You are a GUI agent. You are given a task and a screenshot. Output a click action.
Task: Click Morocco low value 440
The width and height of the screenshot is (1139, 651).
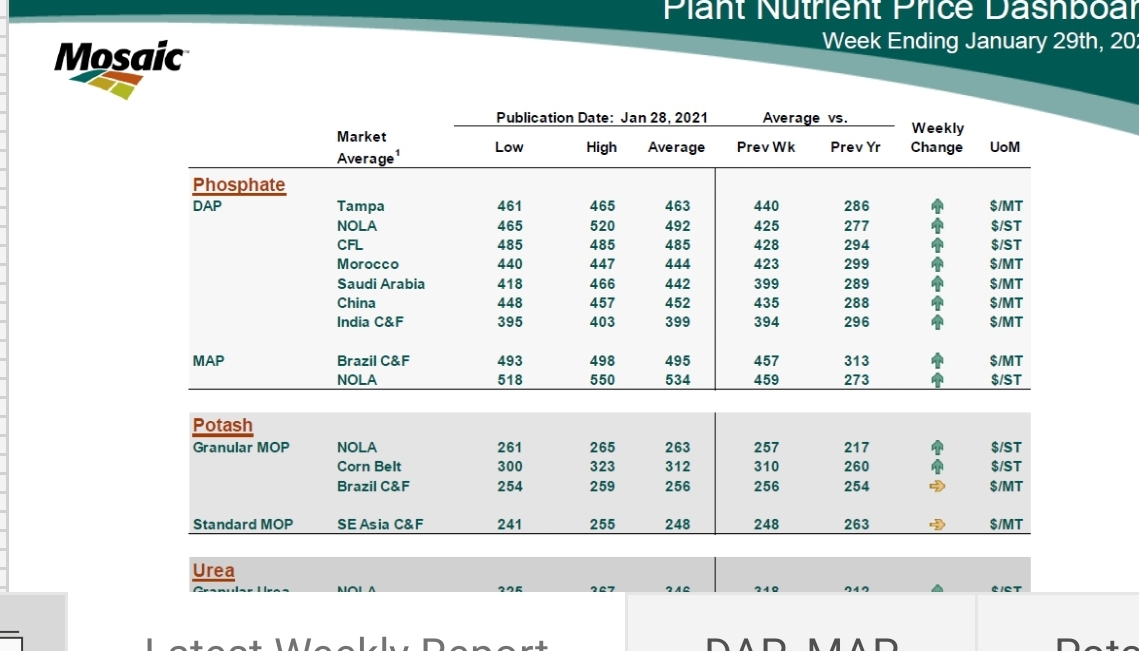509,264
